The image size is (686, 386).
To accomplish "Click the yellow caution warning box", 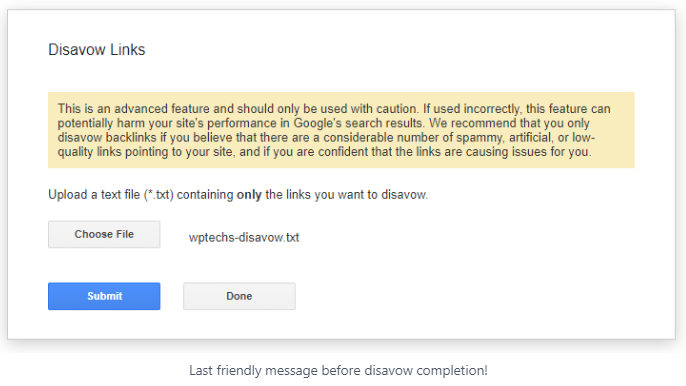I will click(341, 130).
